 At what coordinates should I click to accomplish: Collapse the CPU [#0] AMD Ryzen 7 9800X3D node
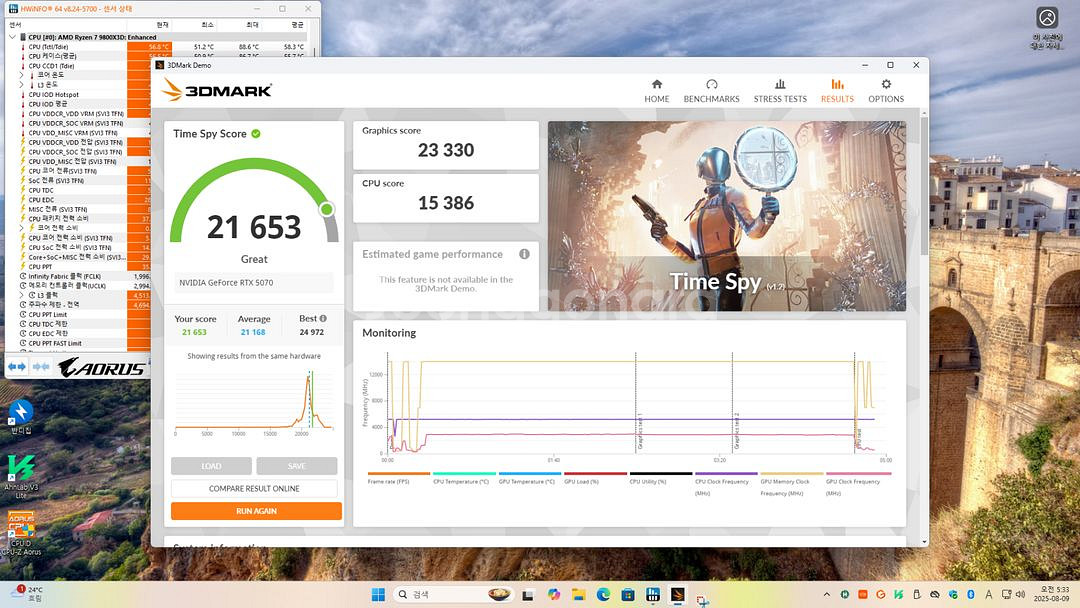click(12, 37)
